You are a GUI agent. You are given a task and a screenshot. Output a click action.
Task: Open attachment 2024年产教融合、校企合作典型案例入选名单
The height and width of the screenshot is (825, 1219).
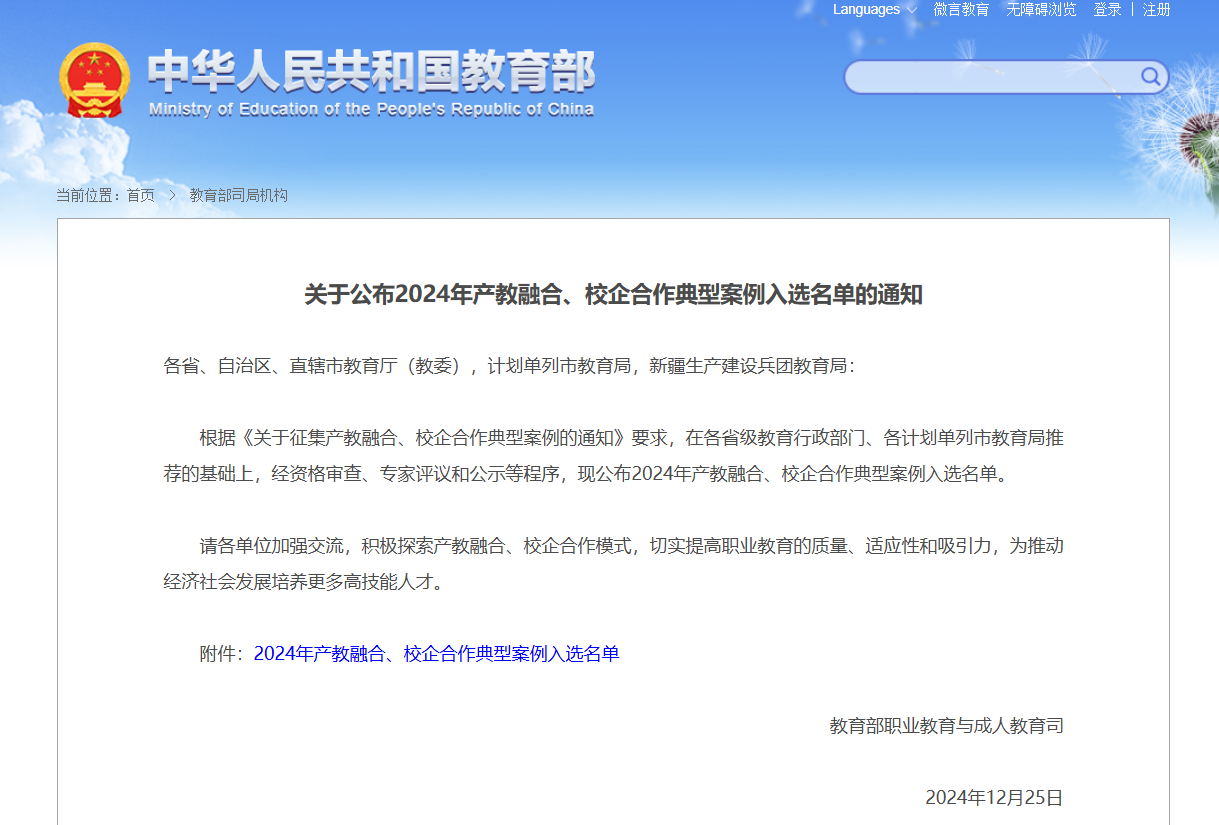pos(436,654)
